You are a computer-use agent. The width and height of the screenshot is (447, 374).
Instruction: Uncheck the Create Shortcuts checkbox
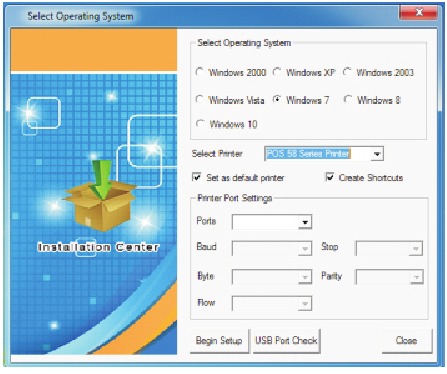(329, 177)
